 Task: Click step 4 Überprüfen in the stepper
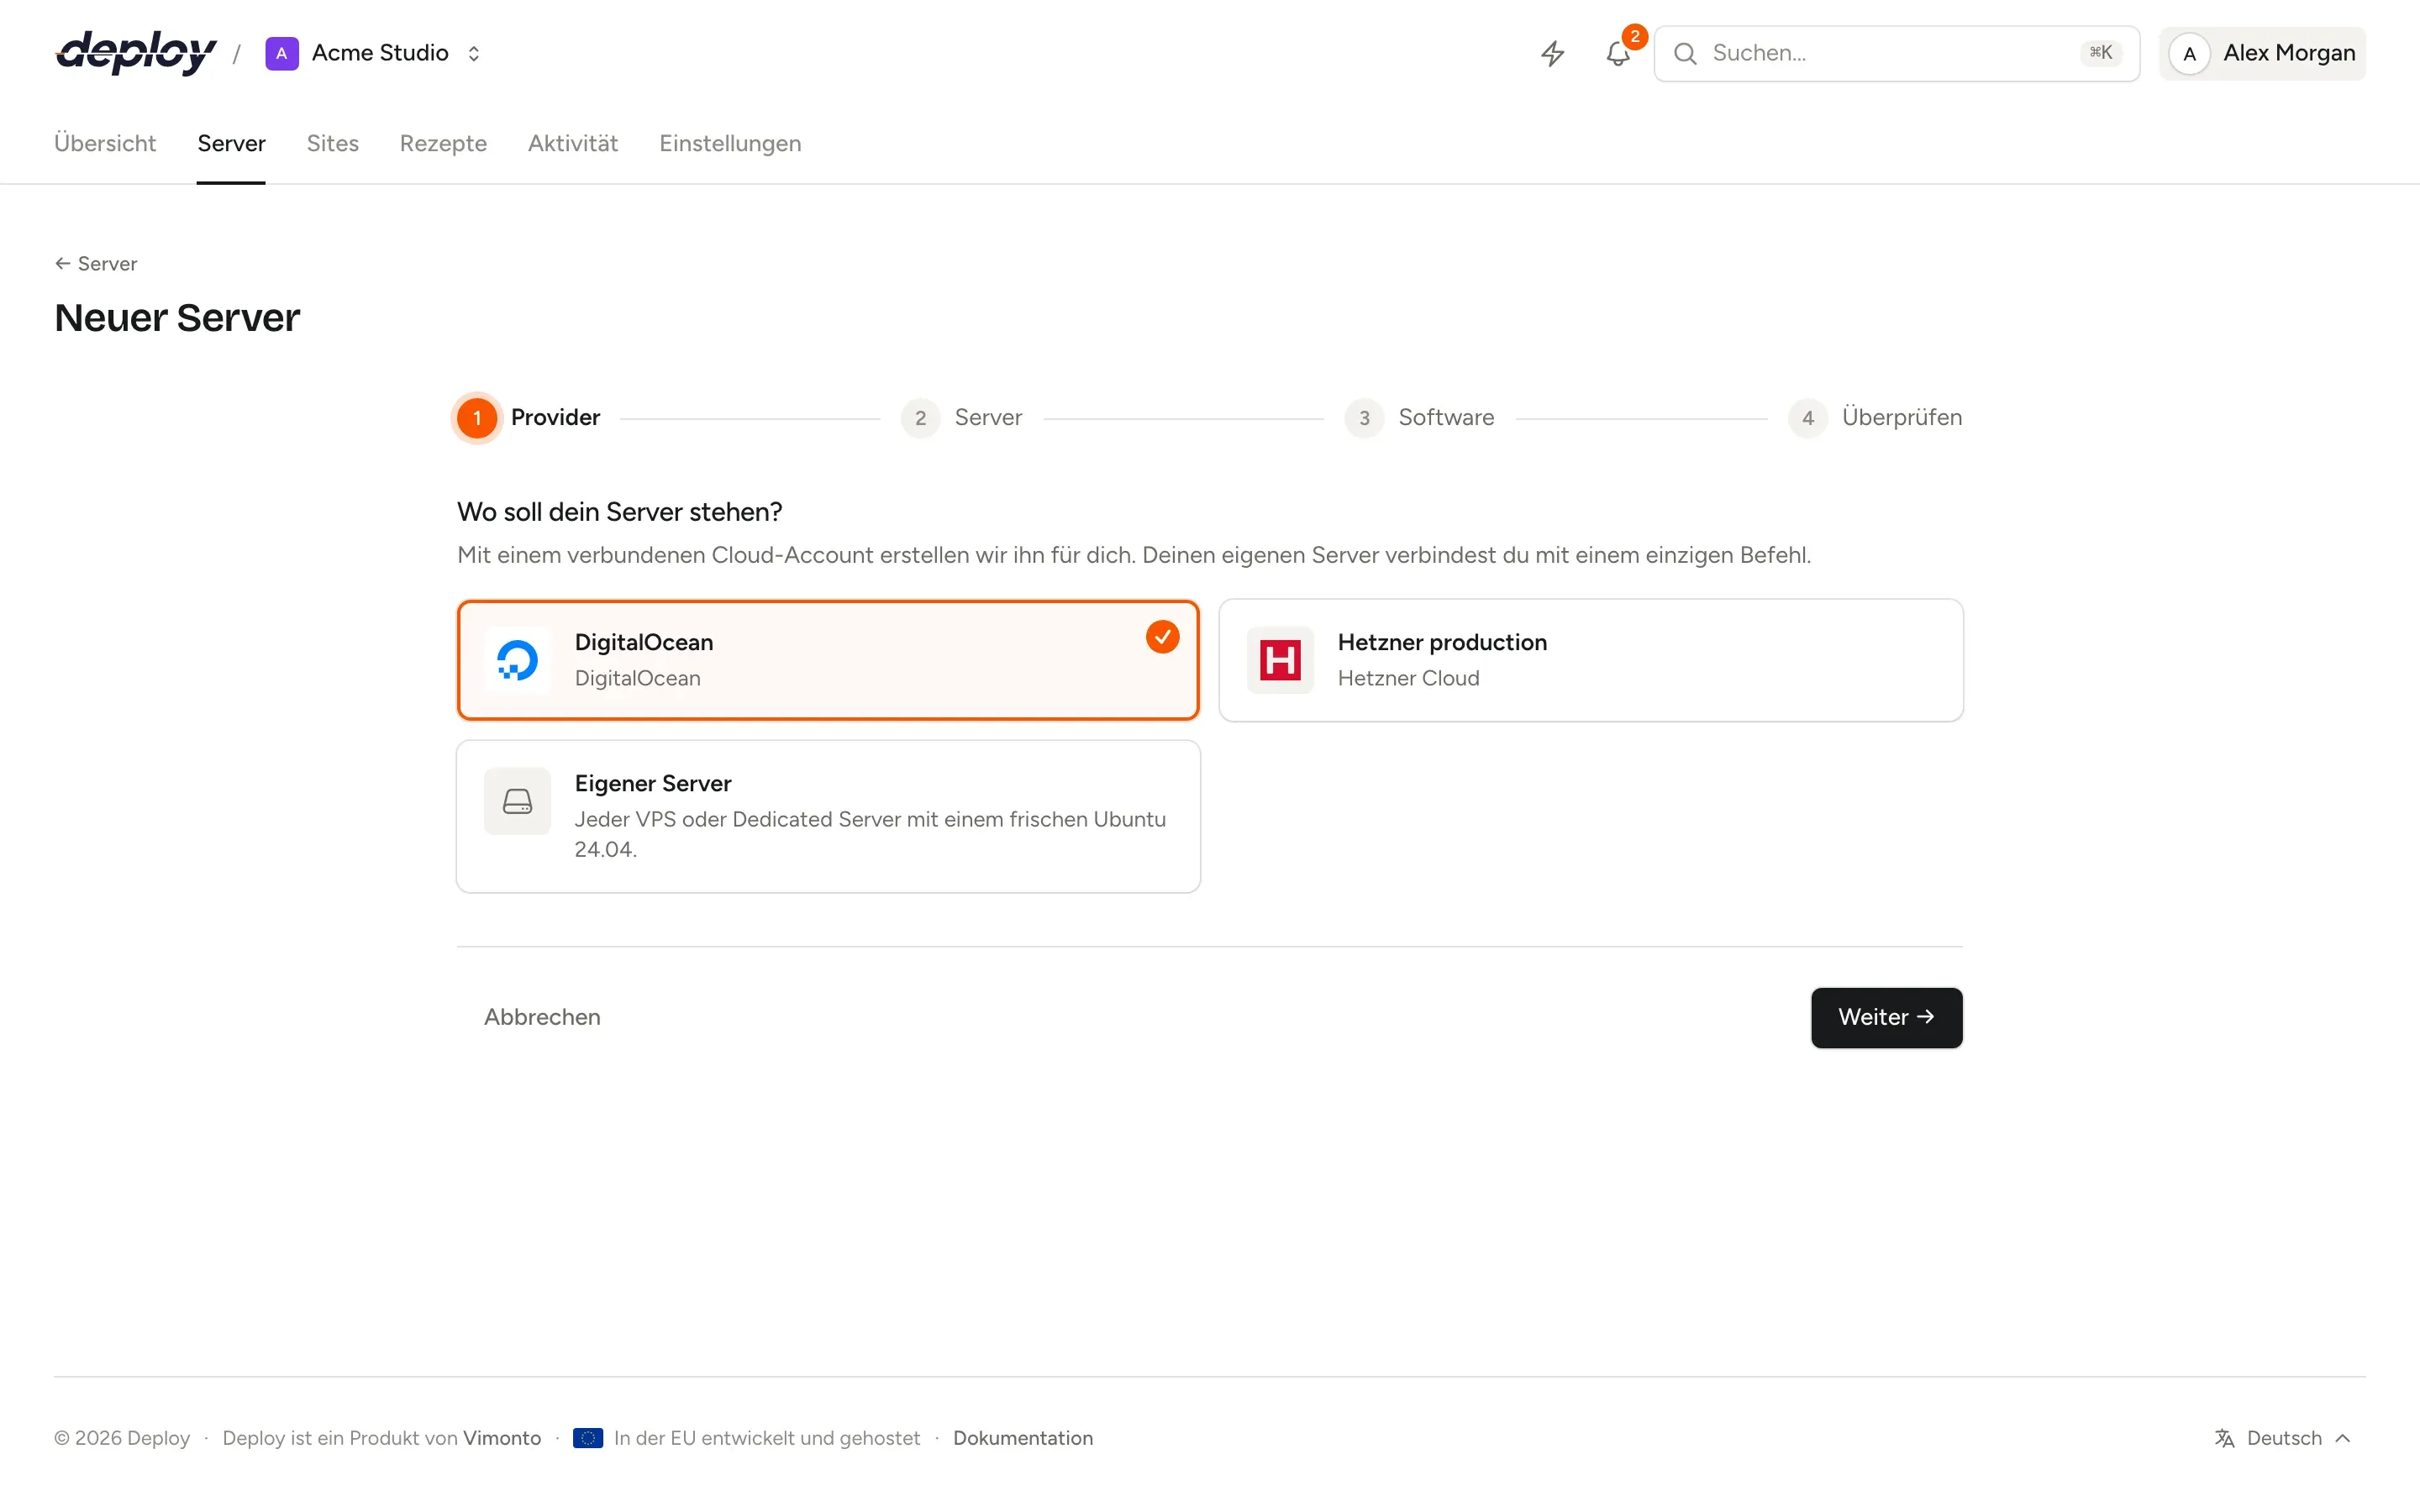point(1875,417)
